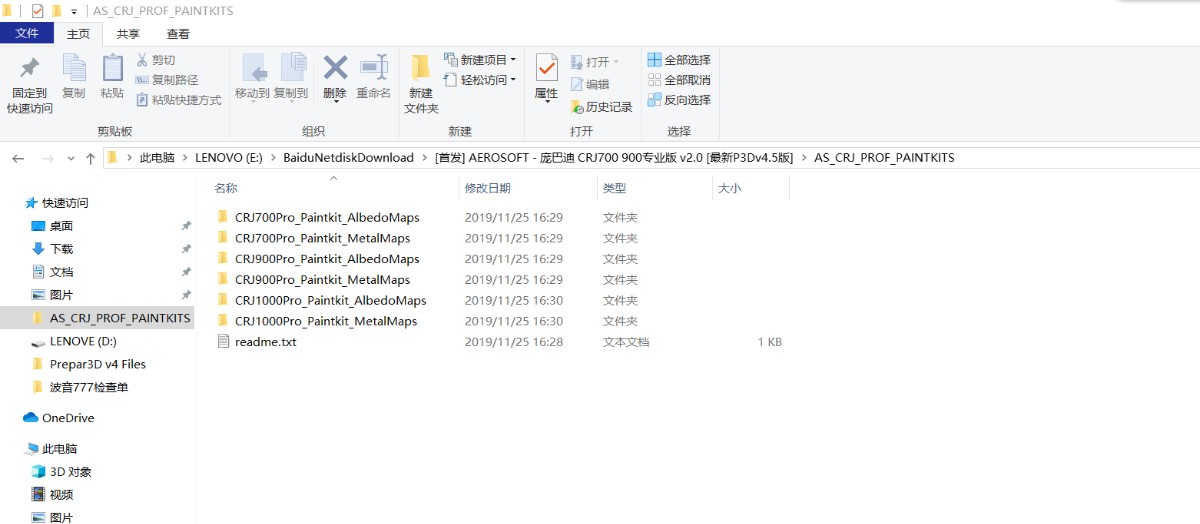Sort by Date modified (修改日期) column
Image resolution: width=1200 pixels, height=524 pixels.
488,188
